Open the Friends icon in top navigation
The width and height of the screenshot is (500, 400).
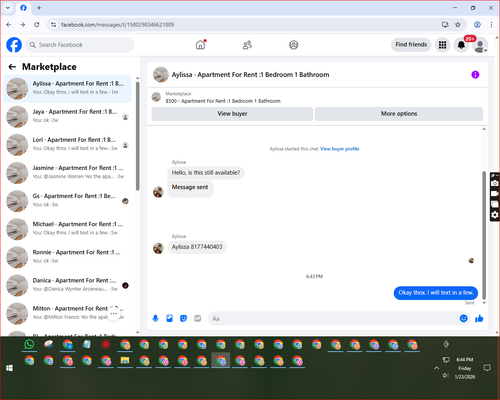[x=247, y=45]
